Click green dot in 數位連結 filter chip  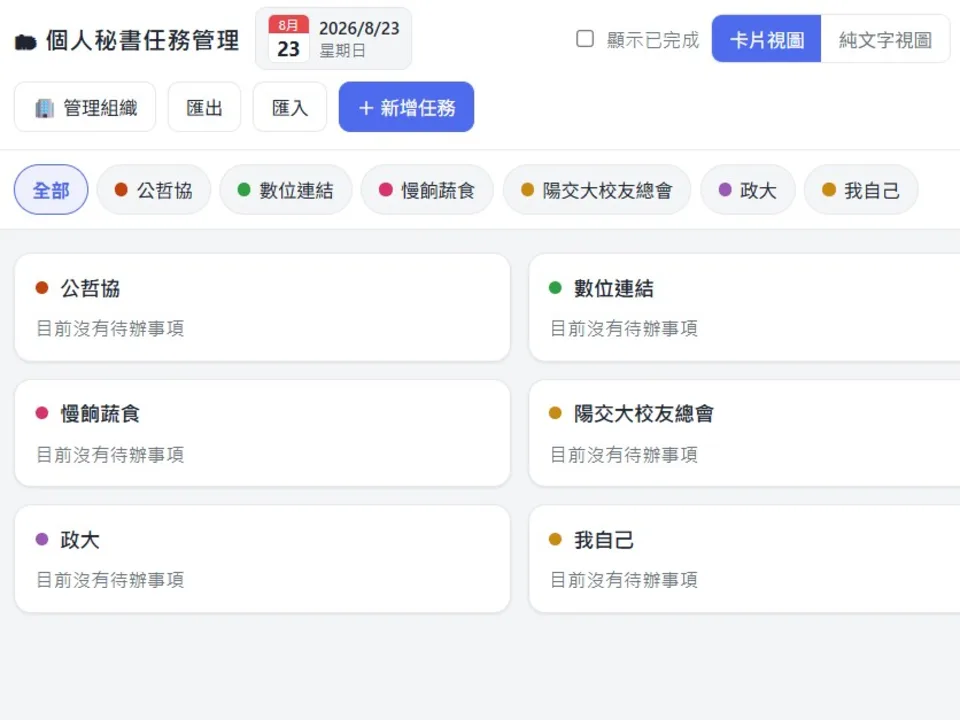[x=244, y=190]
